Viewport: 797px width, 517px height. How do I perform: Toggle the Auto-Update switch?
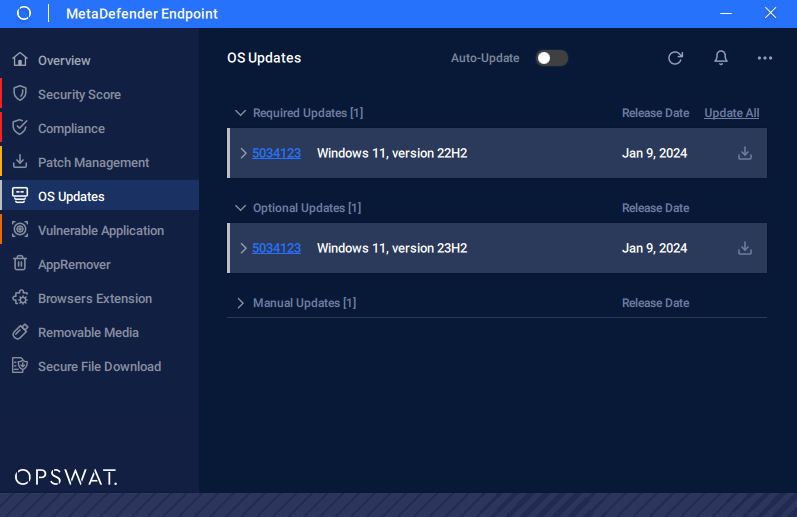(x=551, y=58)
